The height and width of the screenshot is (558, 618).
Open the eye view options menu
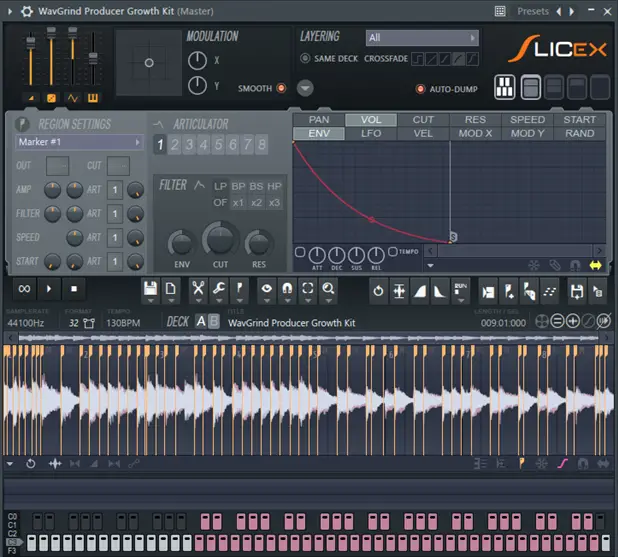[x=267, y=292]
